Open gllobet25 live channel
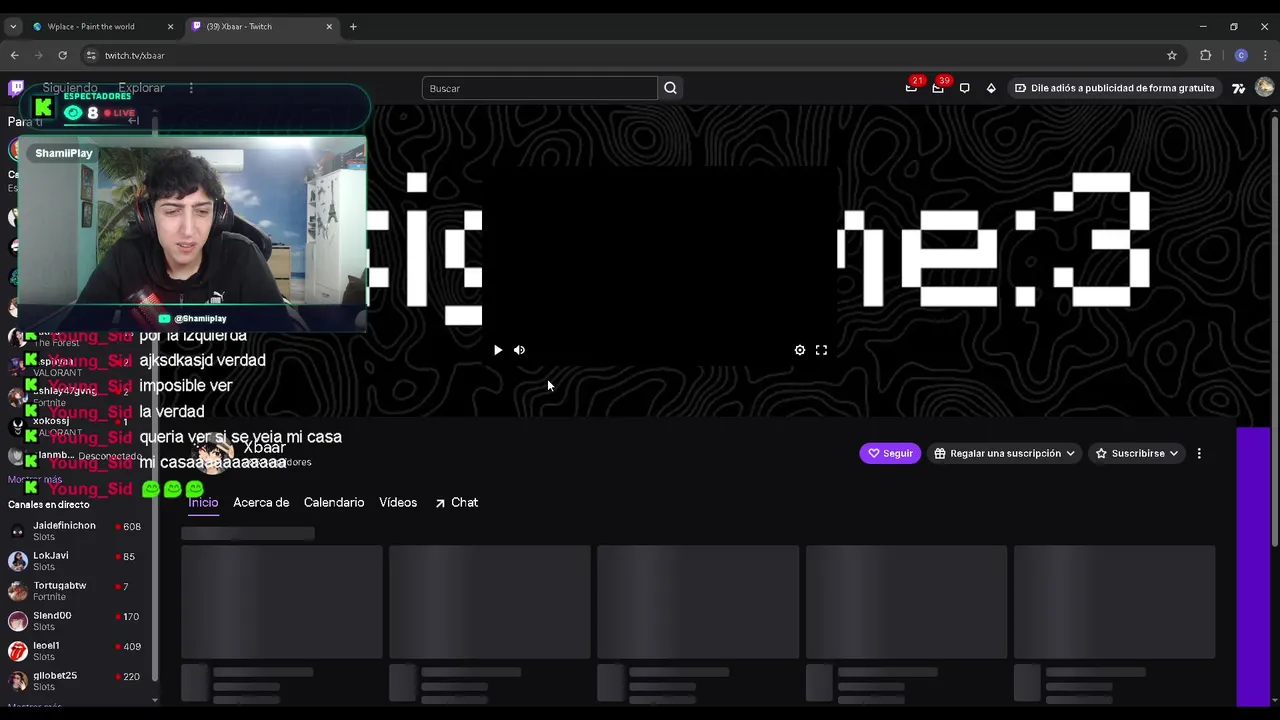 pos(78,681)
